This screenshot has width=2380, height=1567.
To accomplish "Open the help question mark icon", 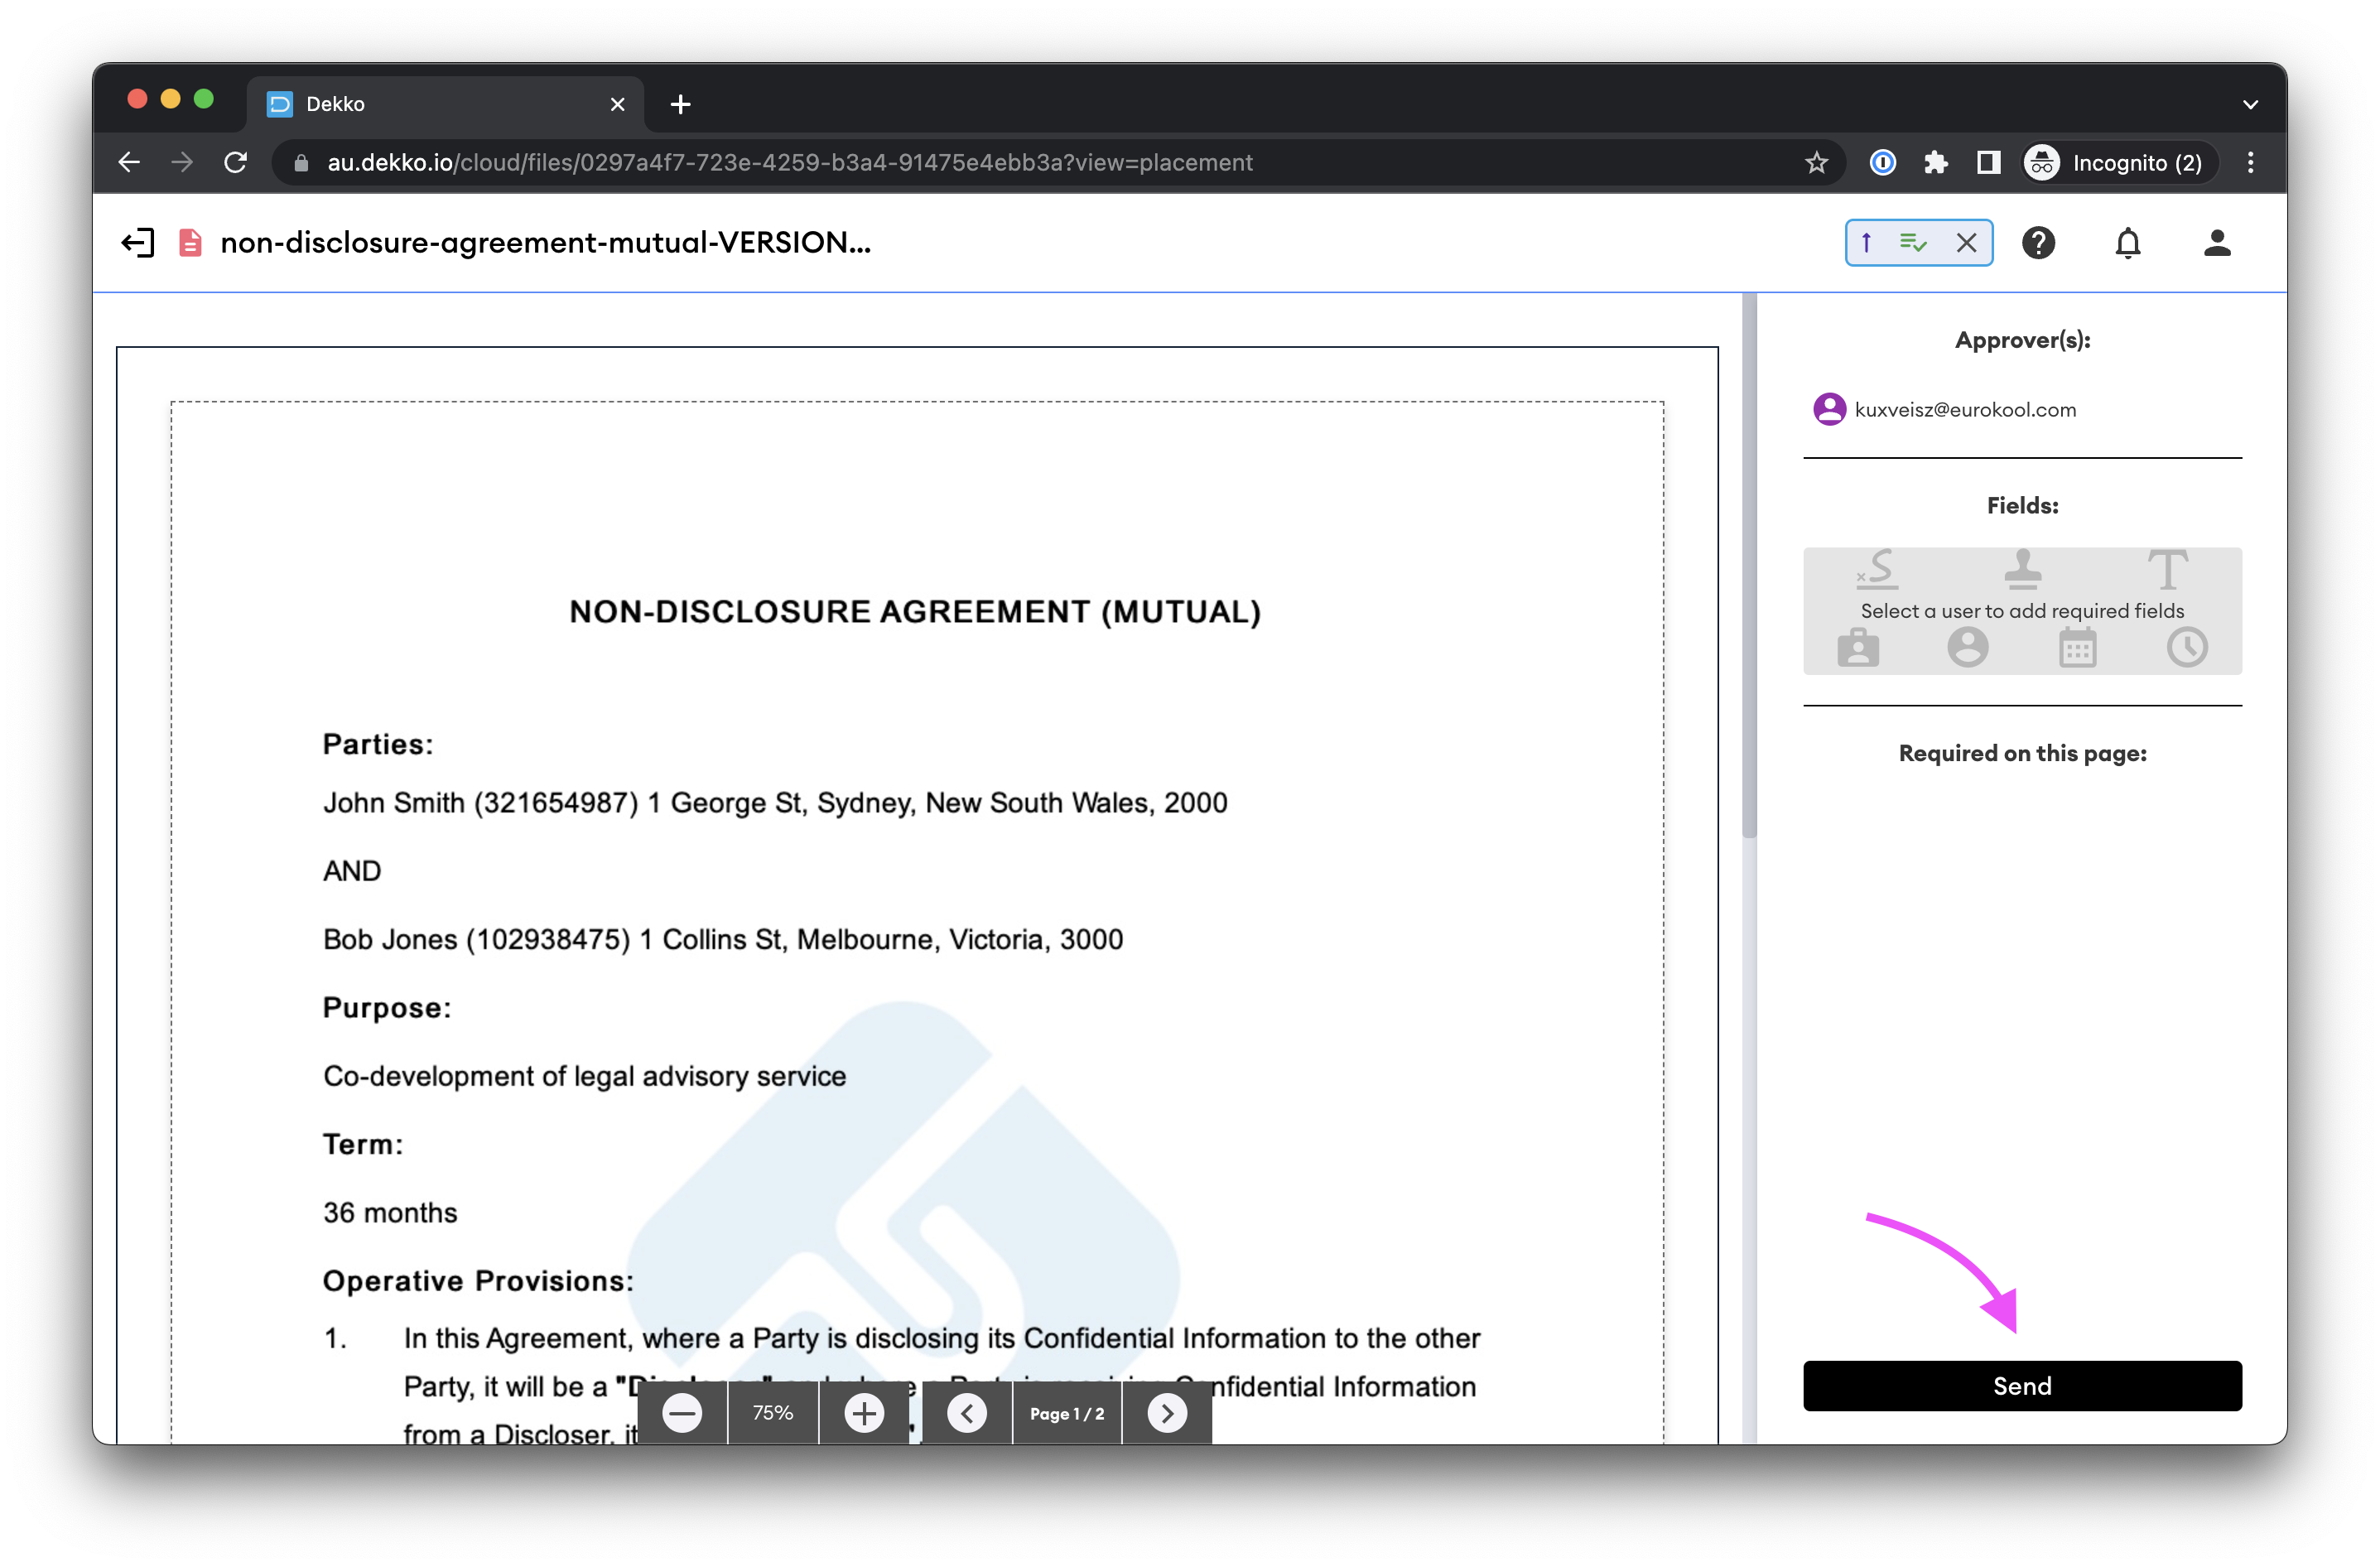I will [2038, 243].
